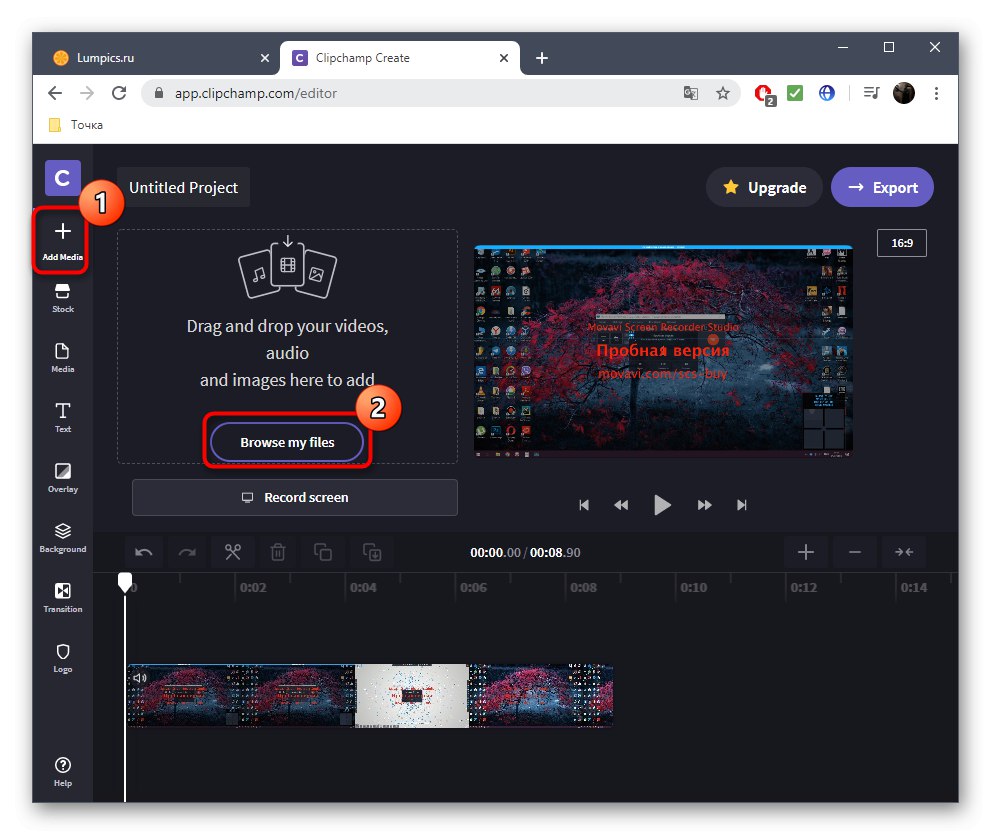991x835 pixels.
Task: Move the playhead marker on the timeline
Action: coord(124,581)
